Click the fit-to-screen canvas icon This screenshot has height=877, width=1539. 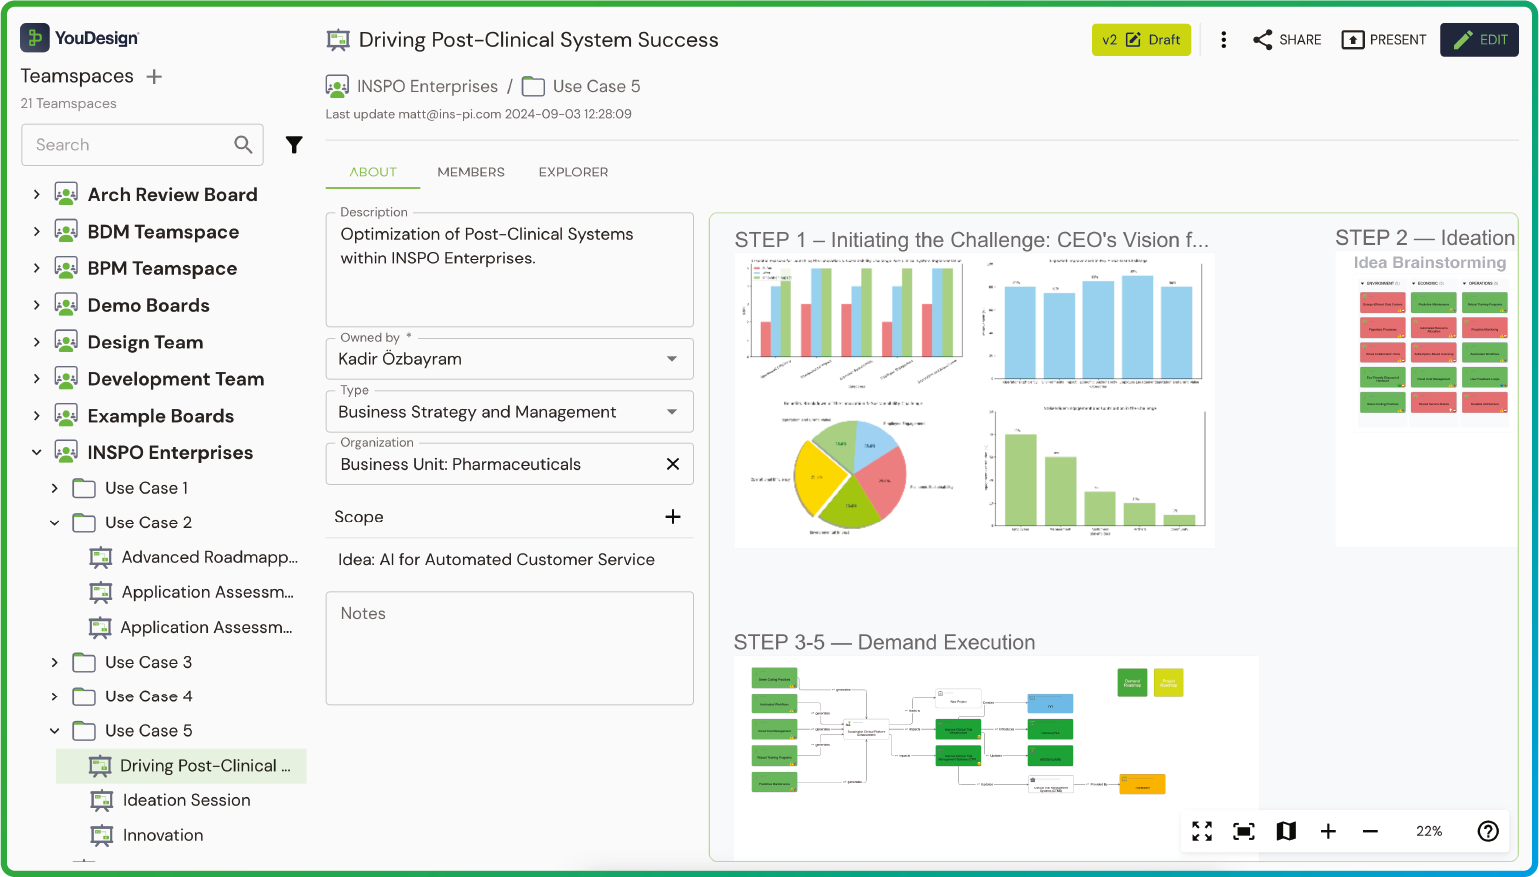point(1244,831)
